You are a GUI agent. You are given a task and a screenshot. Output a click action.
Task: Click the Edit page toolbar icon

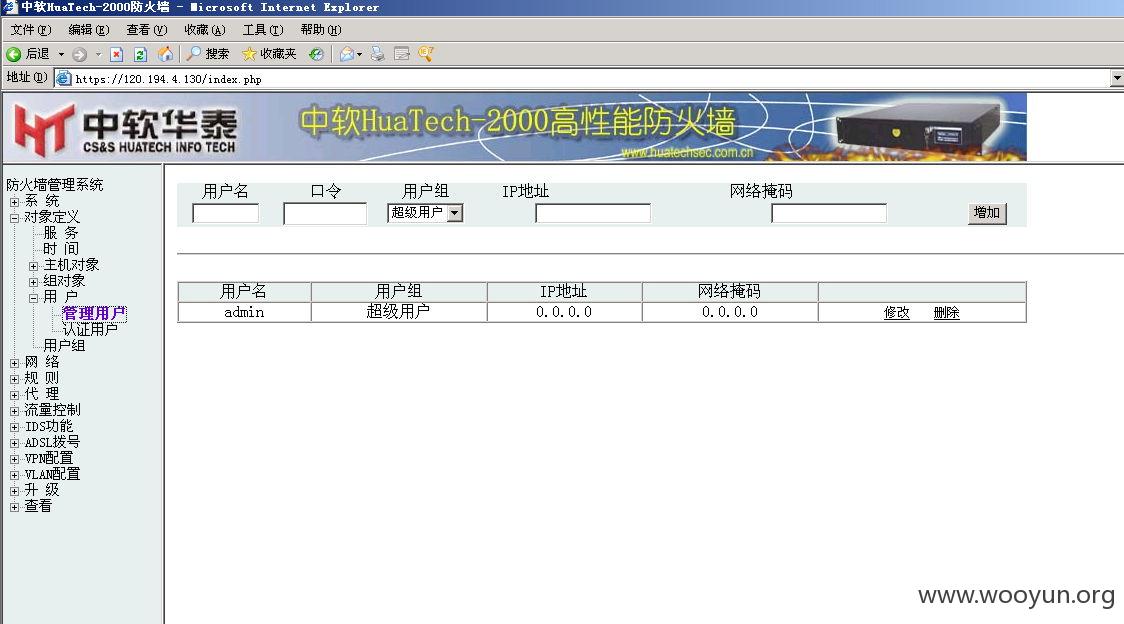(x=402, y=54)
